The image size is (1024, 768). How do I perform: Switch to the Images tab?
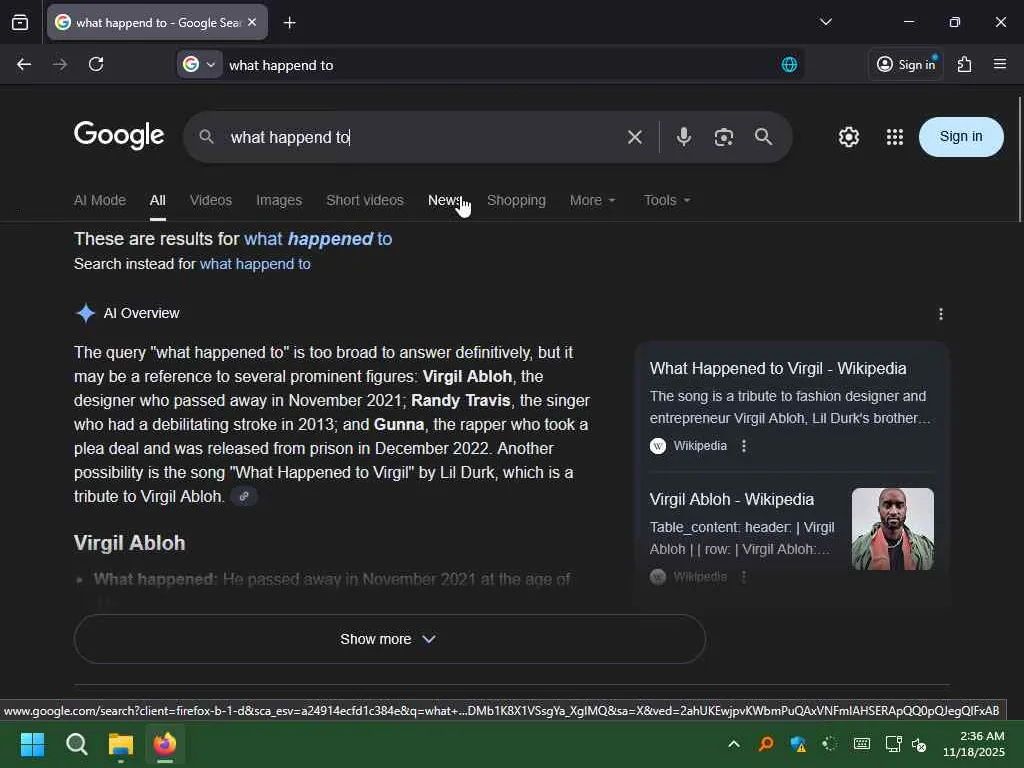279,200
